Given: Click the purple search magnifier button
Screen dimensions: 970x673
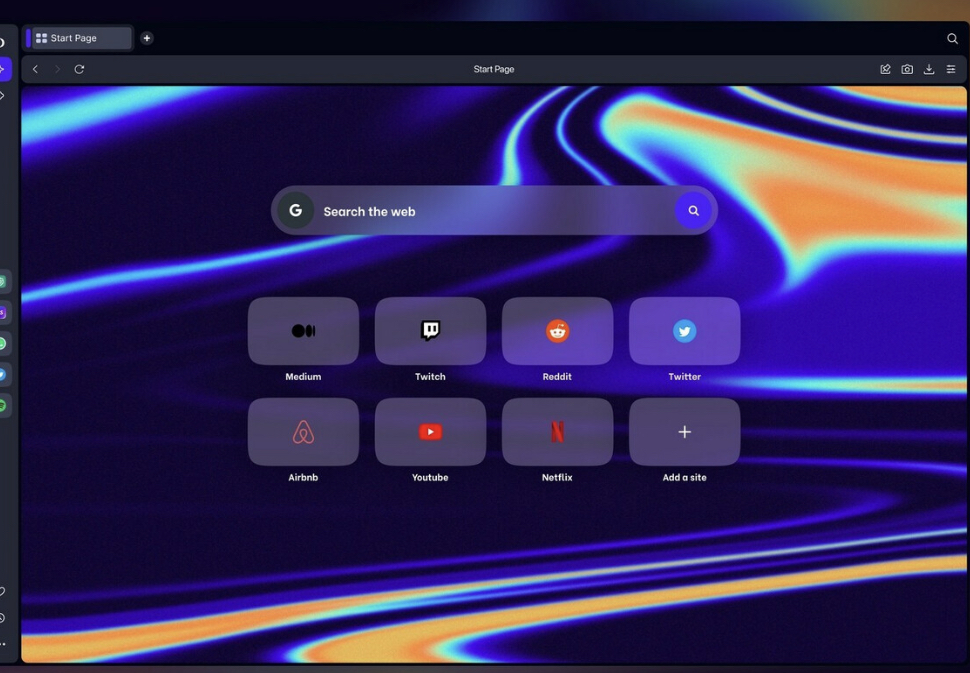Looking at the screenshot, I should point(693,210).
